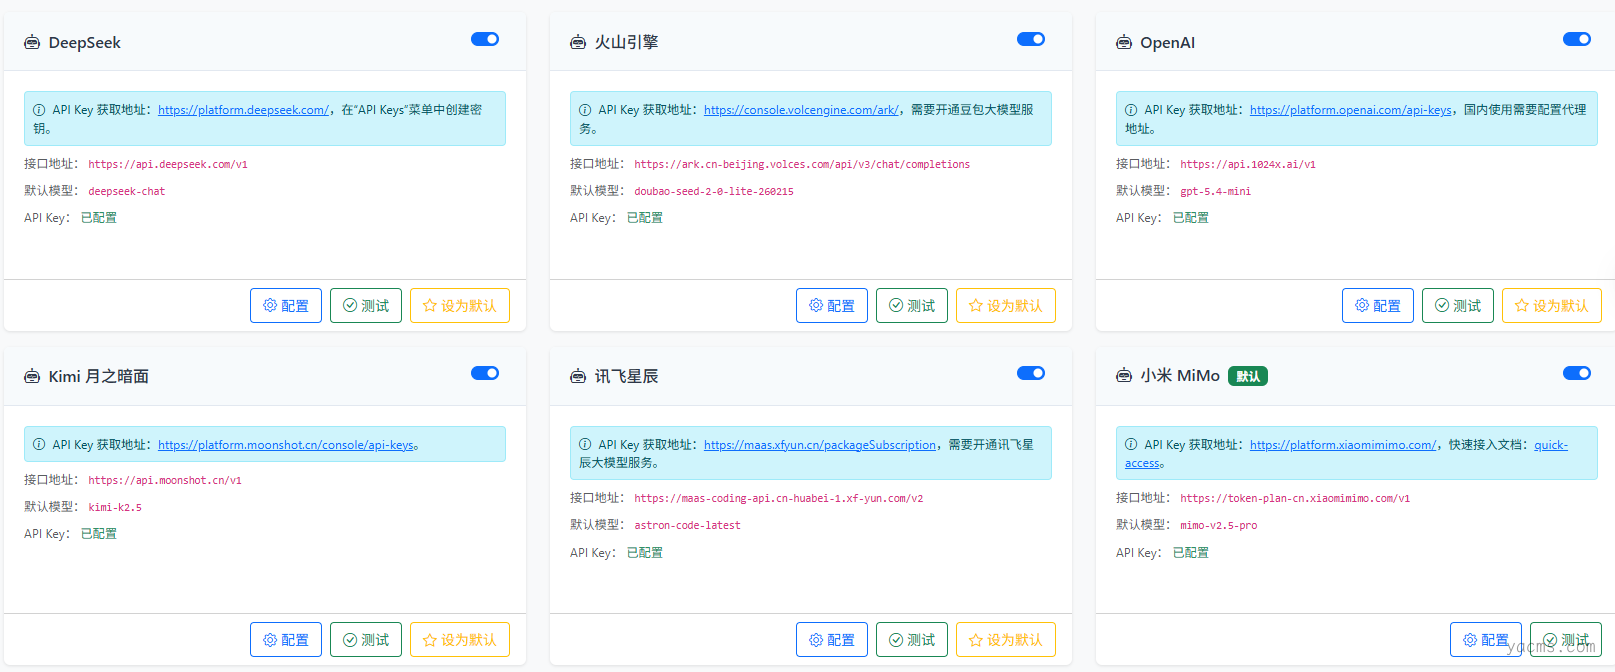Click 测试 on the Kimi card
The width and height of the screenshot is (1615, 672).
click(x=366, y=639)
